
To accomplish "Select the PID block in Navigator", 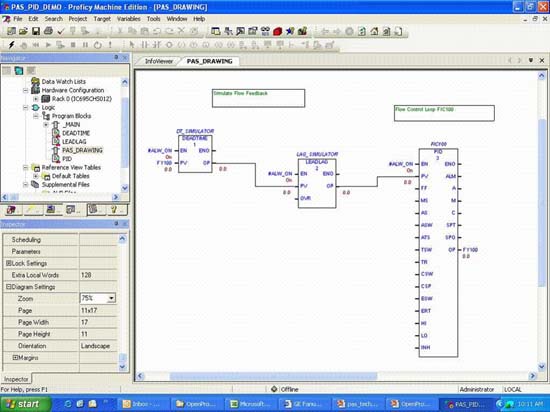I will point(67,159).
